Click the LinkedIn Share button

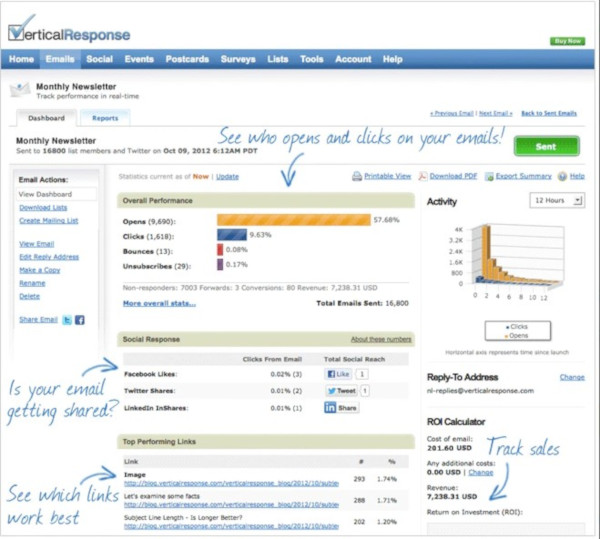[x=342, y=408]
